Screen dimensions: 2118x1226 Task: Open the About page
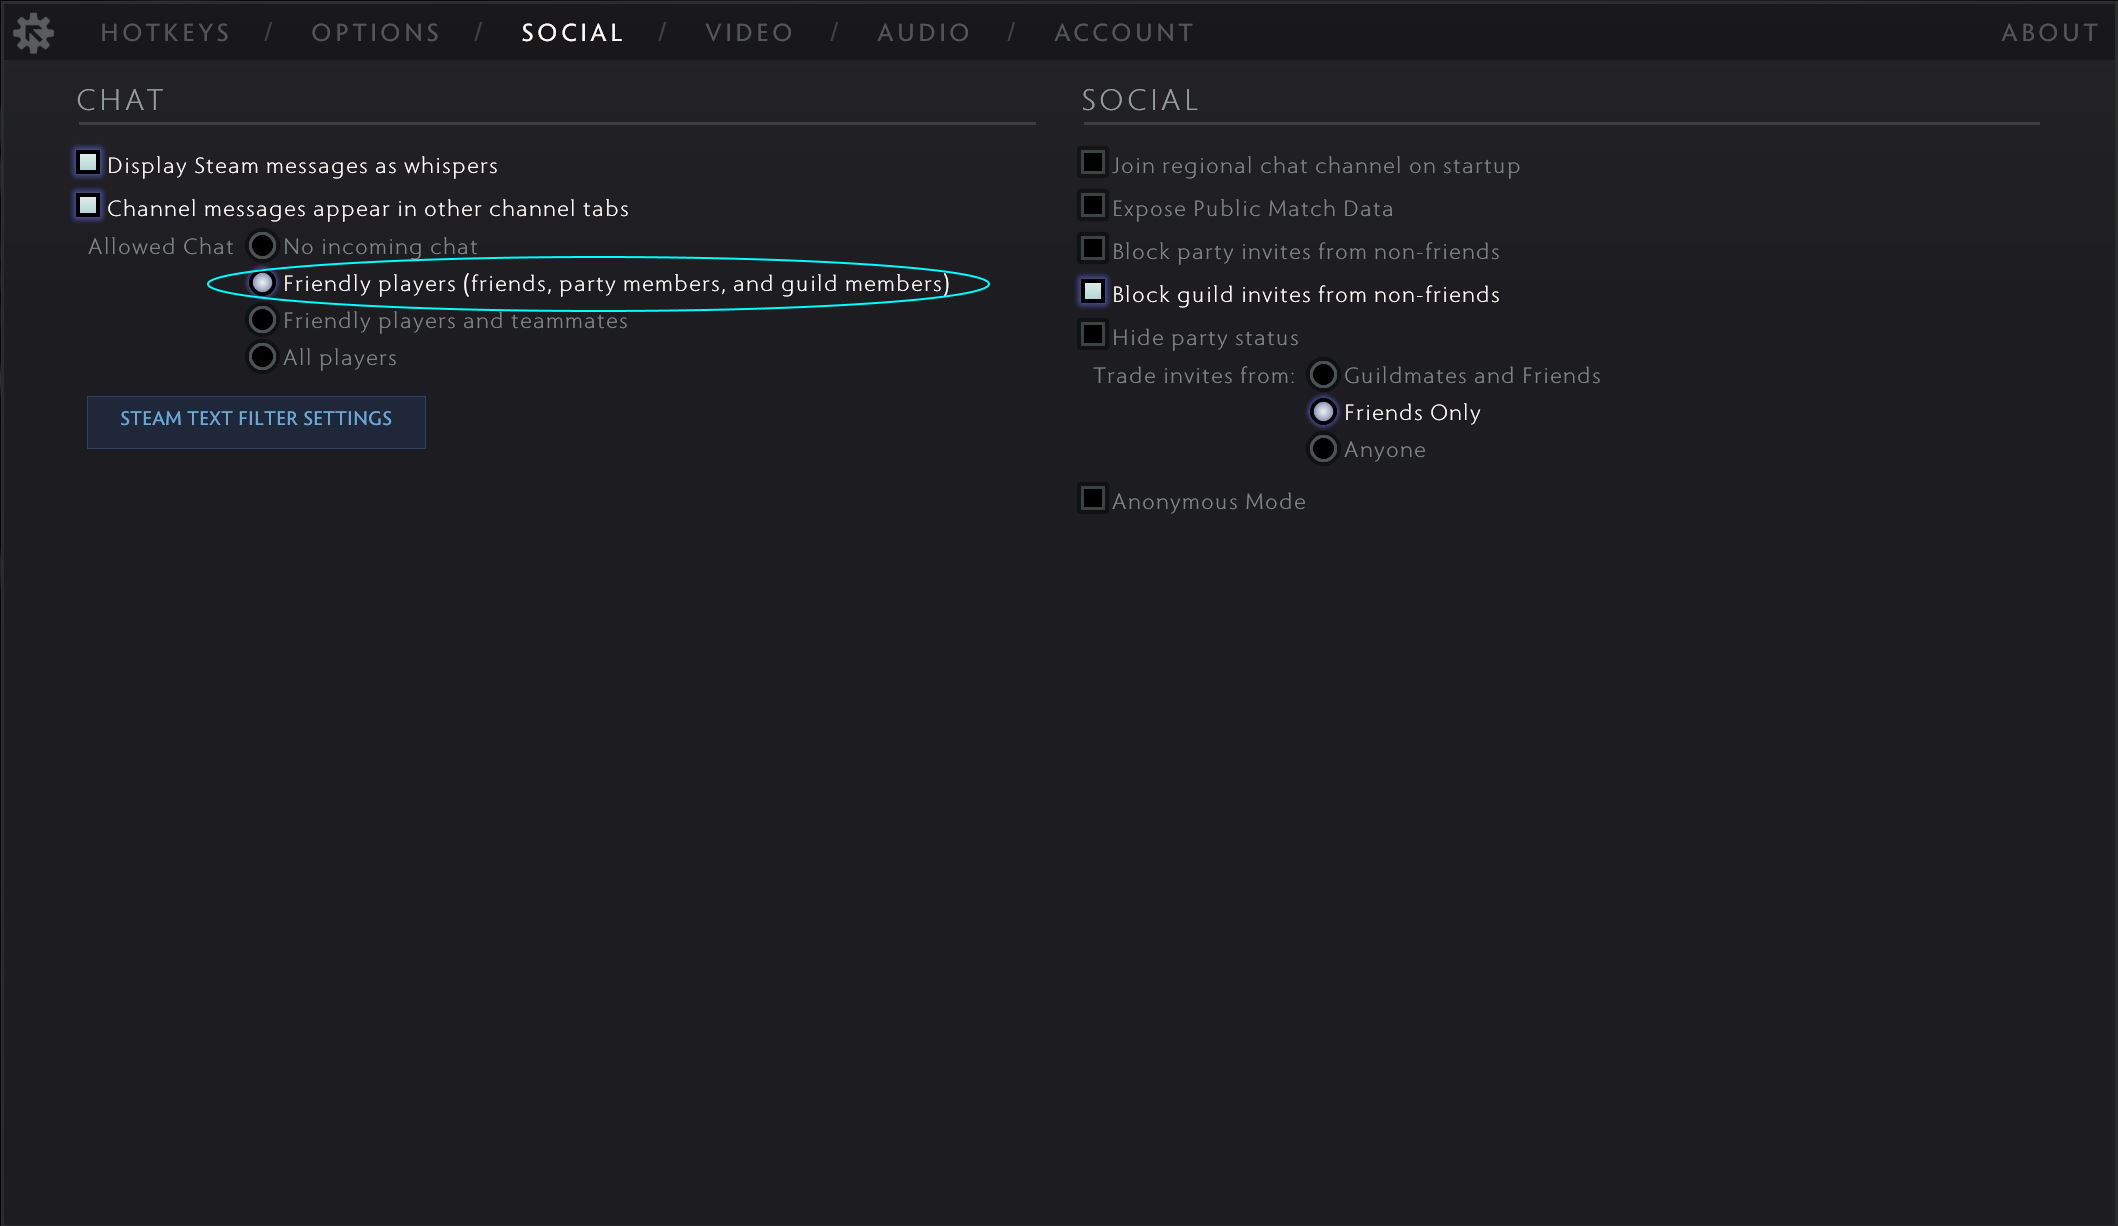(x=2049, y=33)
